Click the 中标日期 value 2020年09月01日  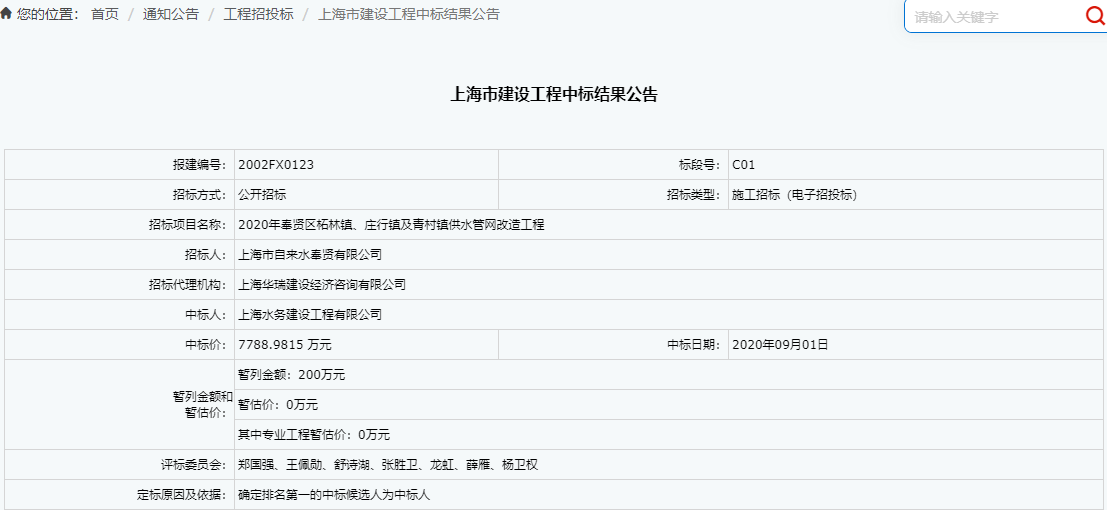780,345
